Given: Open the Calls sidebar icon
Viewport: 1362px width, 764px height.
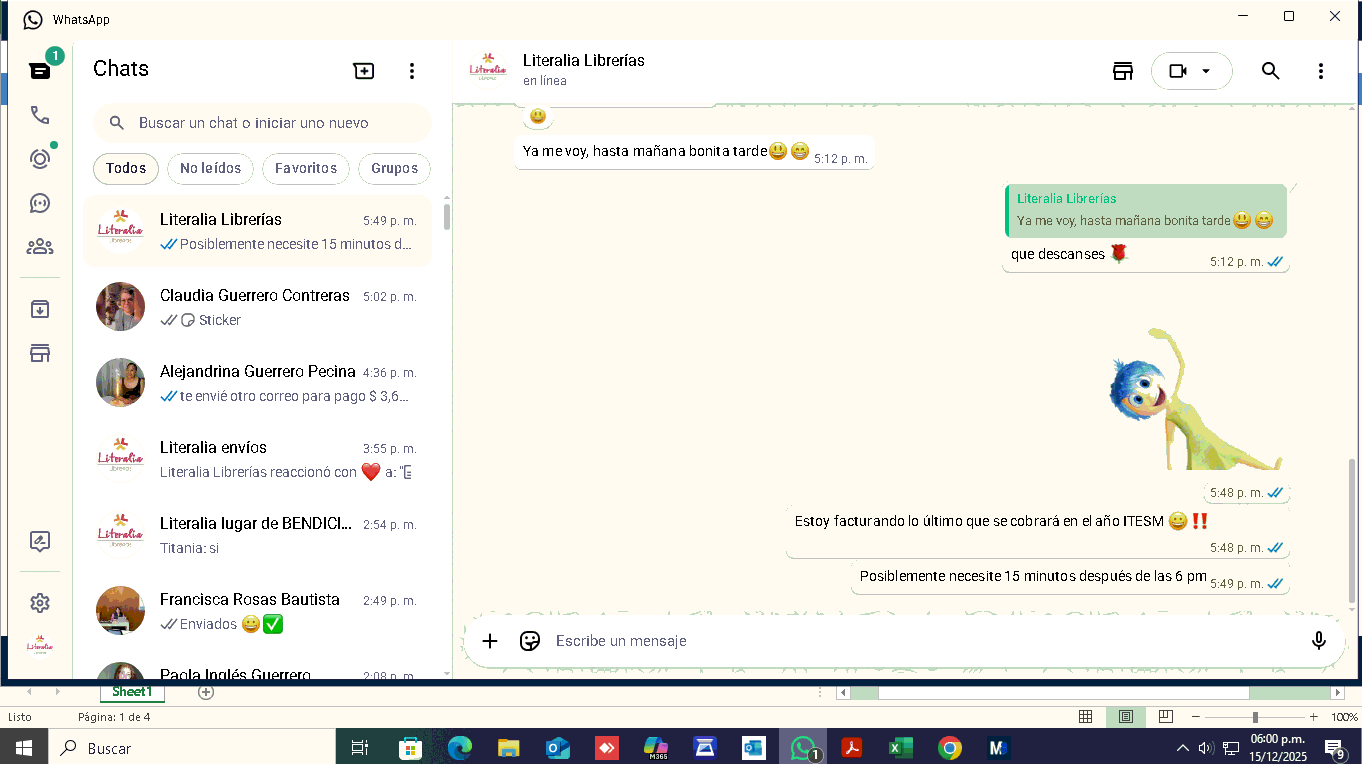Looking at the screenshot, I should 40,115.
